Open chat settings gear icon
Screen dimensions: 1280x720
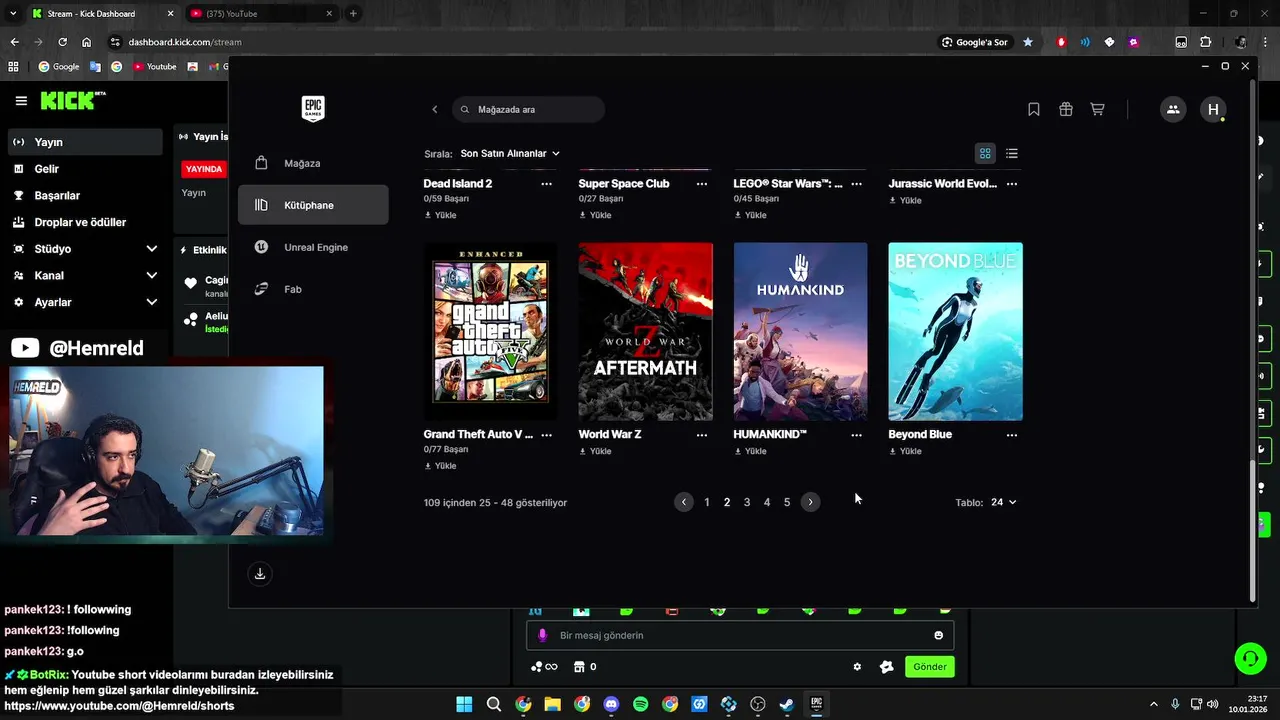click(857, 667)
